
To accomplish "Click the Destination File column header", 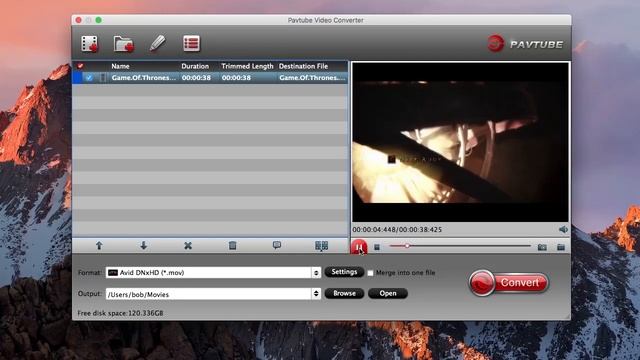I will click(303, 66).
